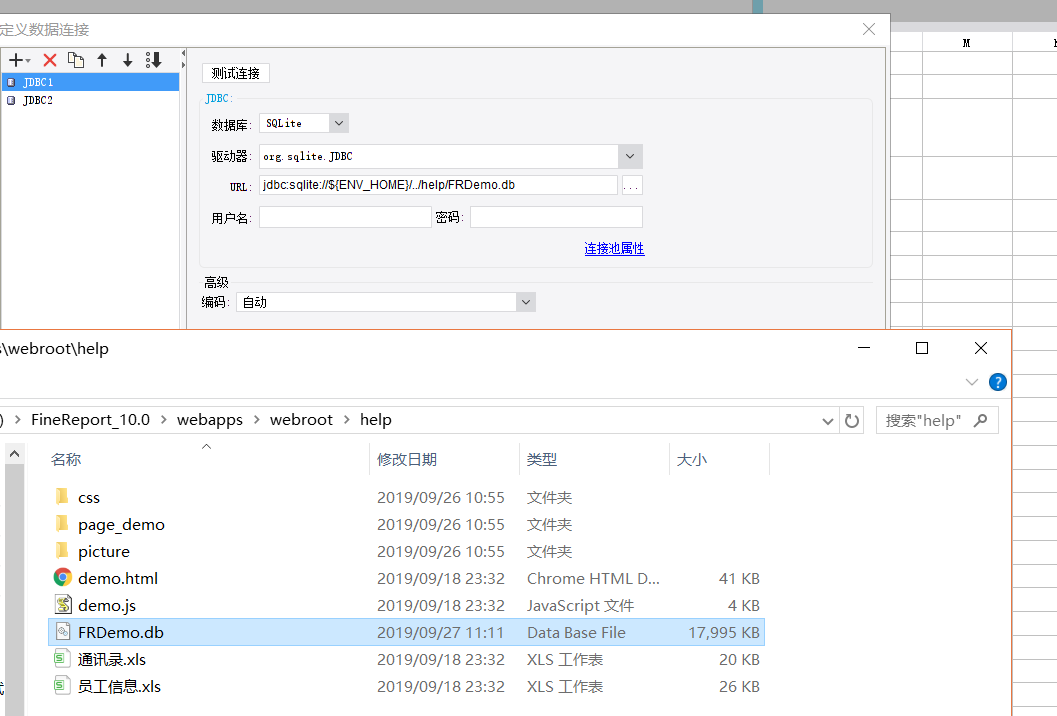Sort by 类型 column header

(x=542, y=460)
